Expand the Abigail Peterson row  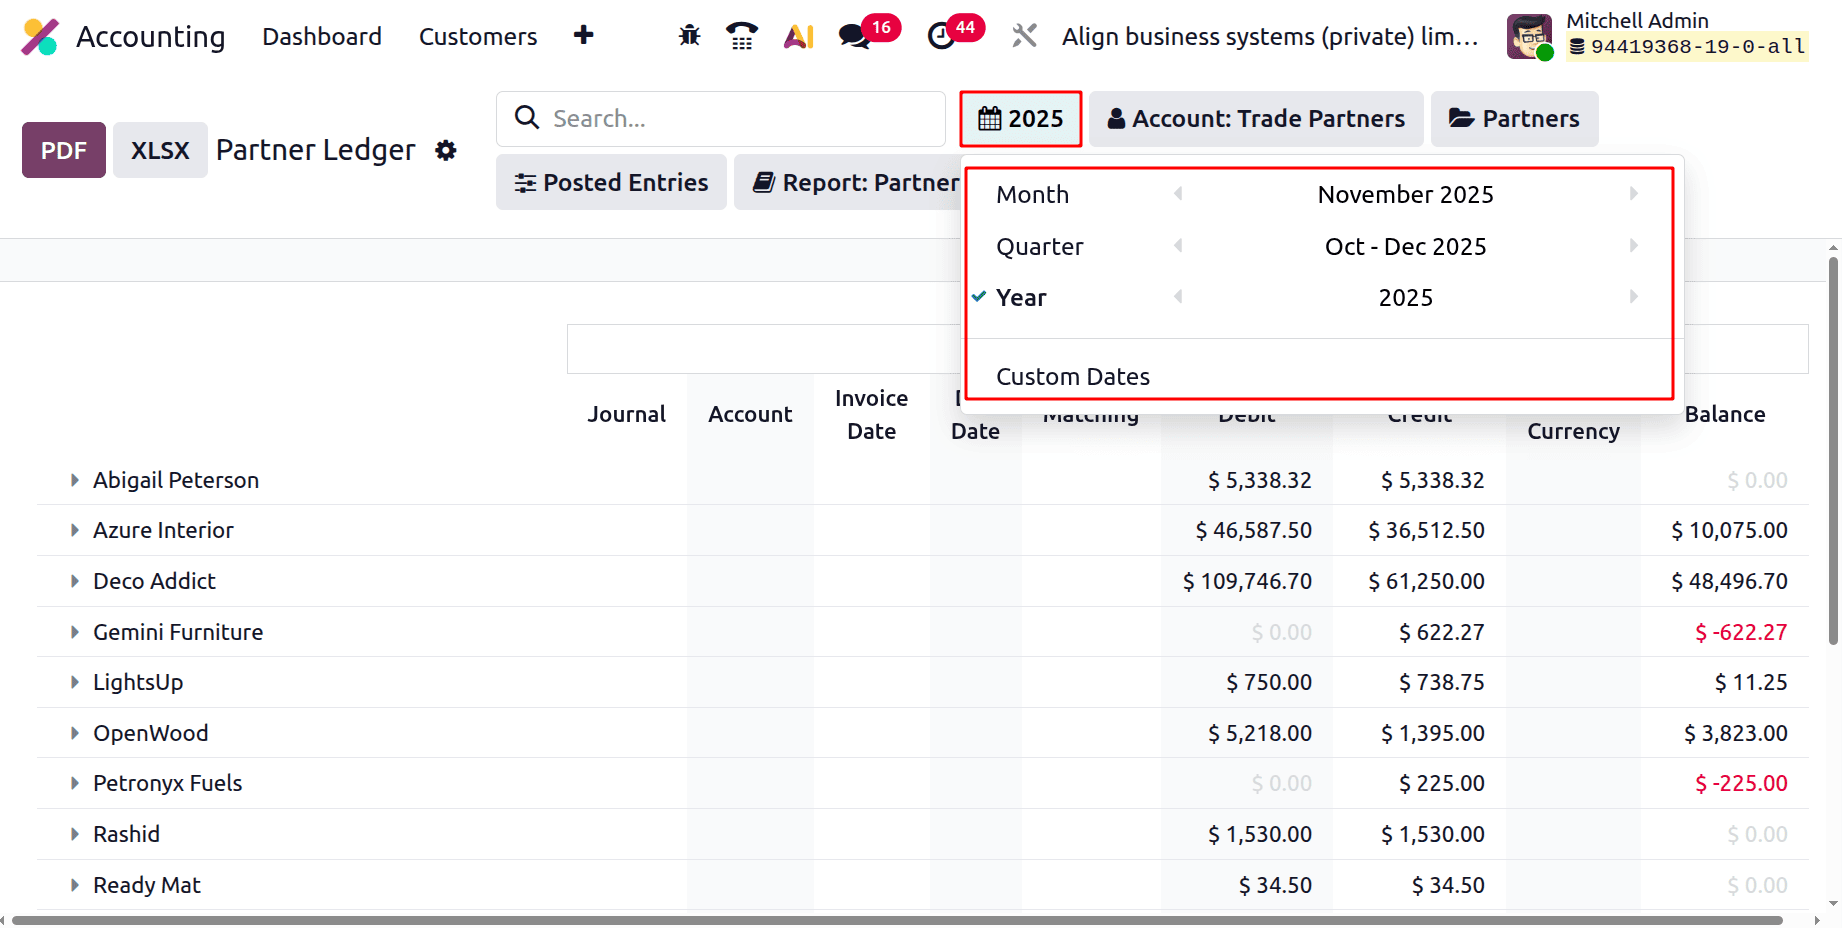(74, 480)
